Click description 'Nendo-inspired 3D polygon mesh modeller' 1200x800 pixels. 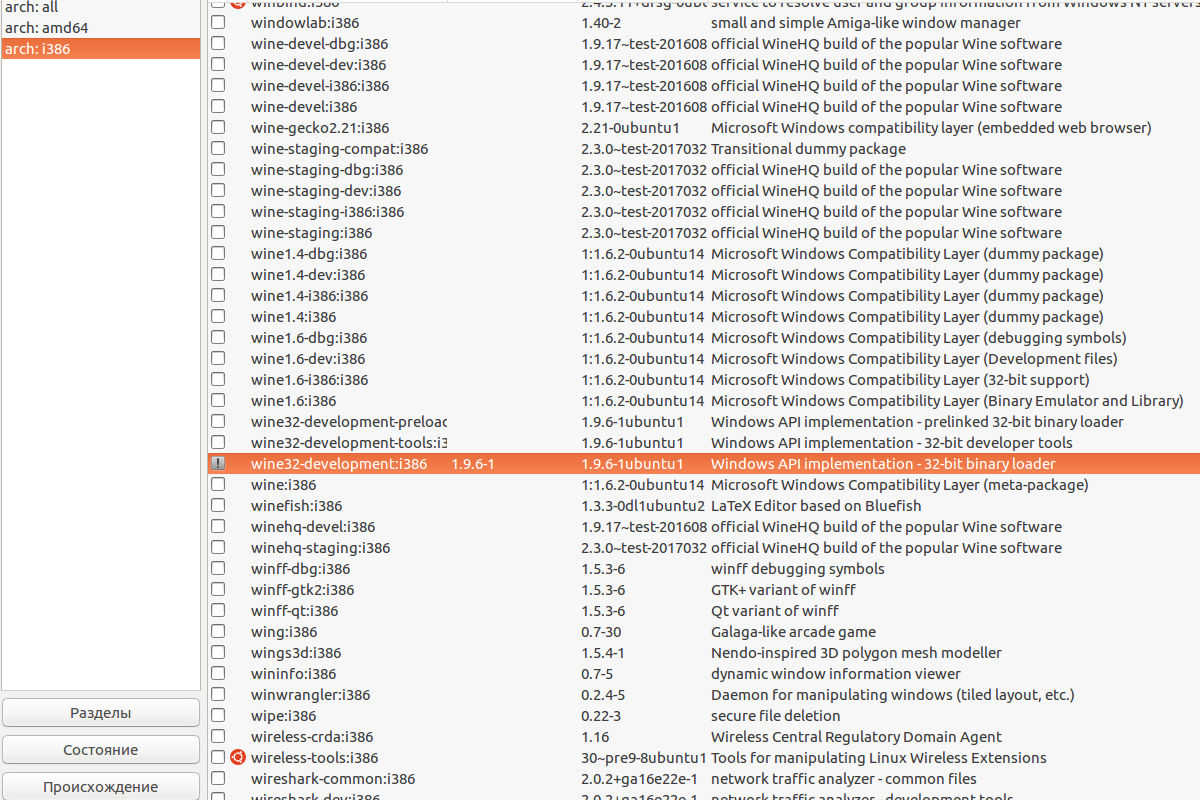point(856,652)
